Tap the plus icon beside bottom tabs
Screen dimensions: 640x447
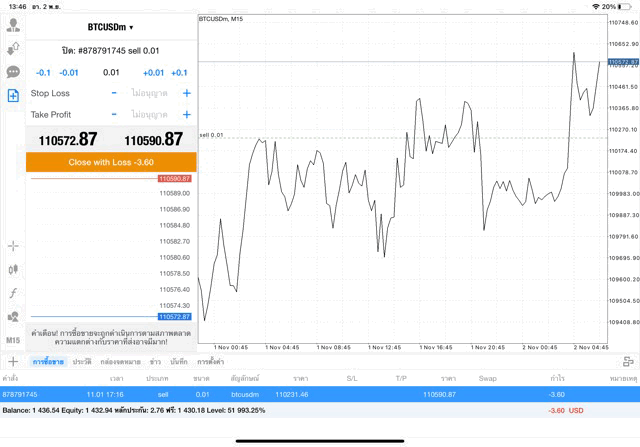13,361
